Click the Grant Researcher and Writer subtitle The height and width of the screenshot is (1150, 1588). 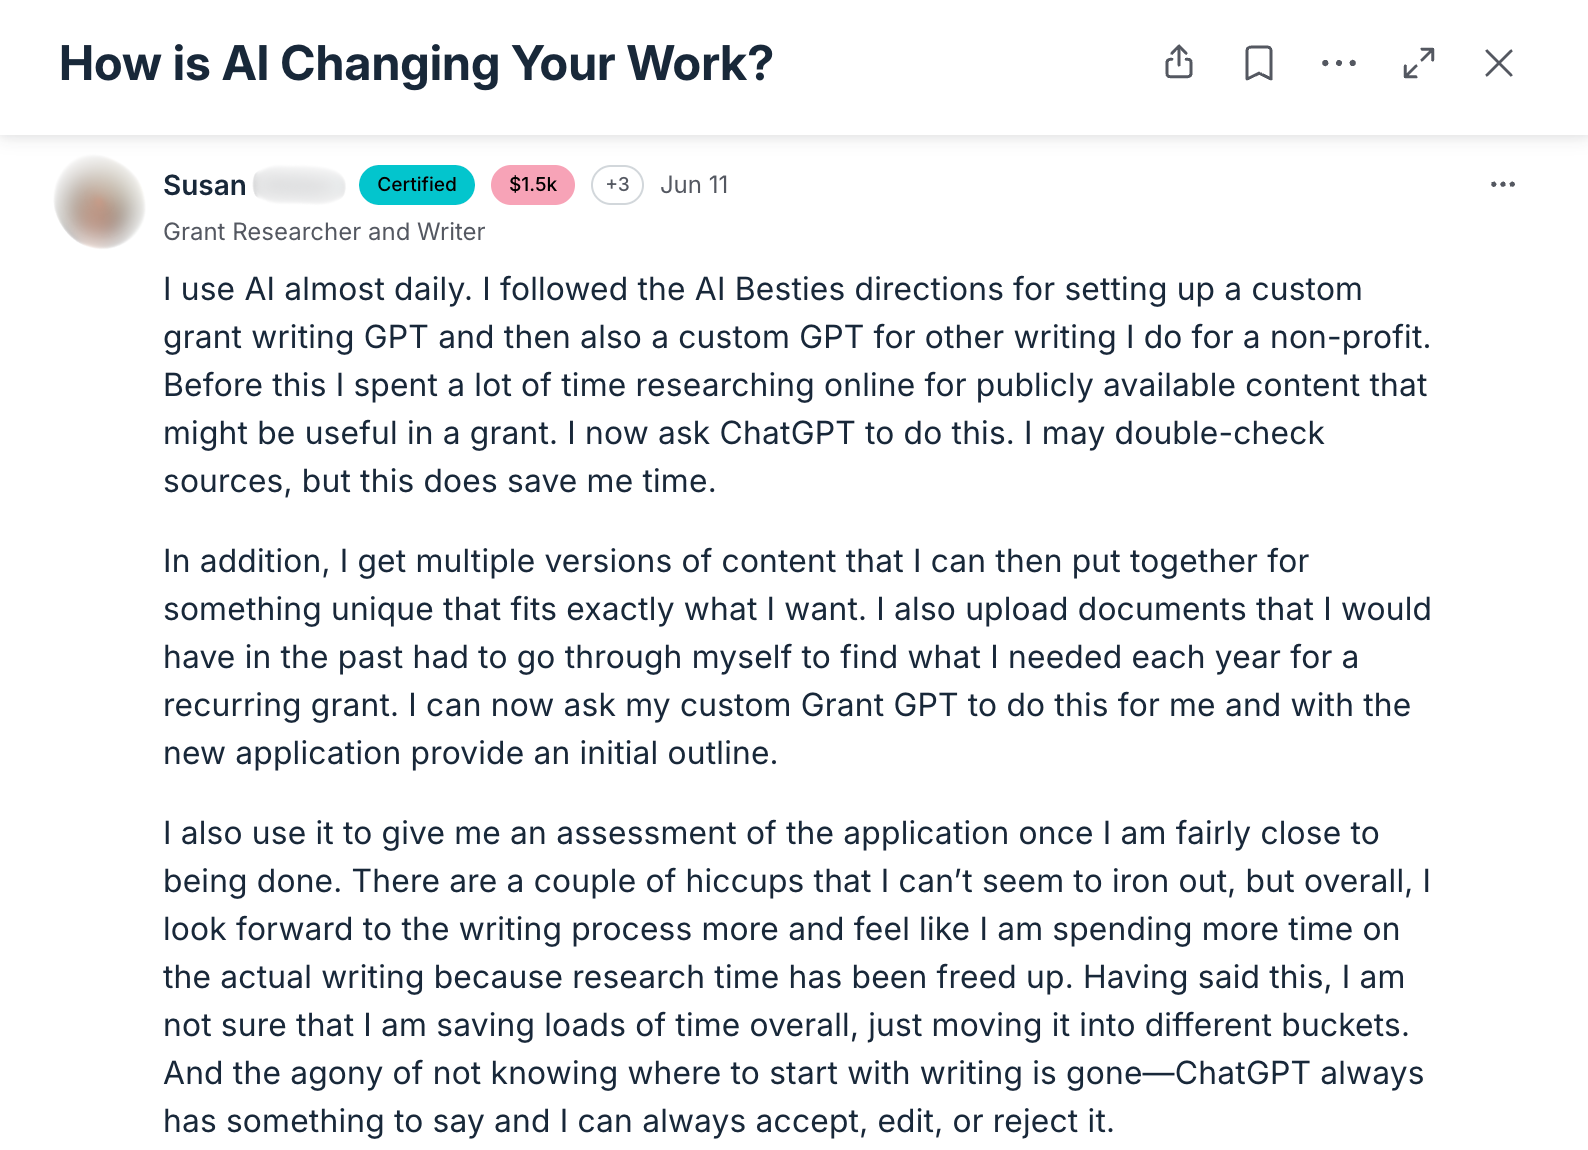pos(324,232)
